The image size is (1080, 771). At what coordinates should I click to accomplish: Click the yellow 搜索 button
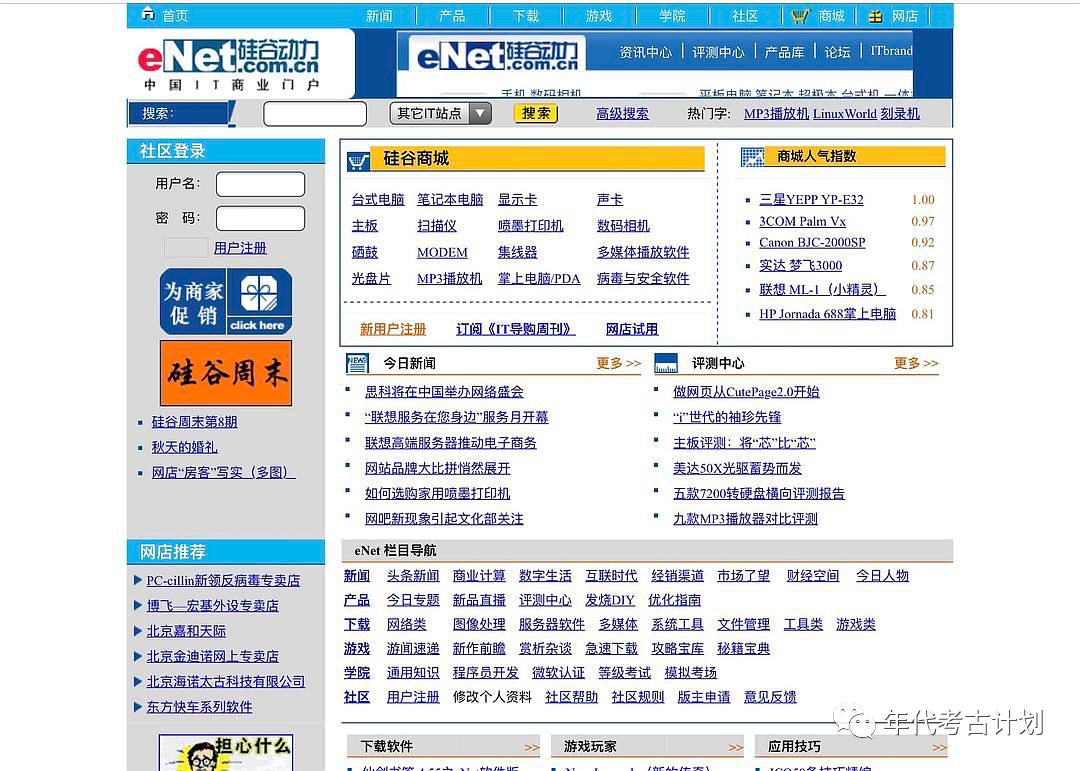pos(536,113)
